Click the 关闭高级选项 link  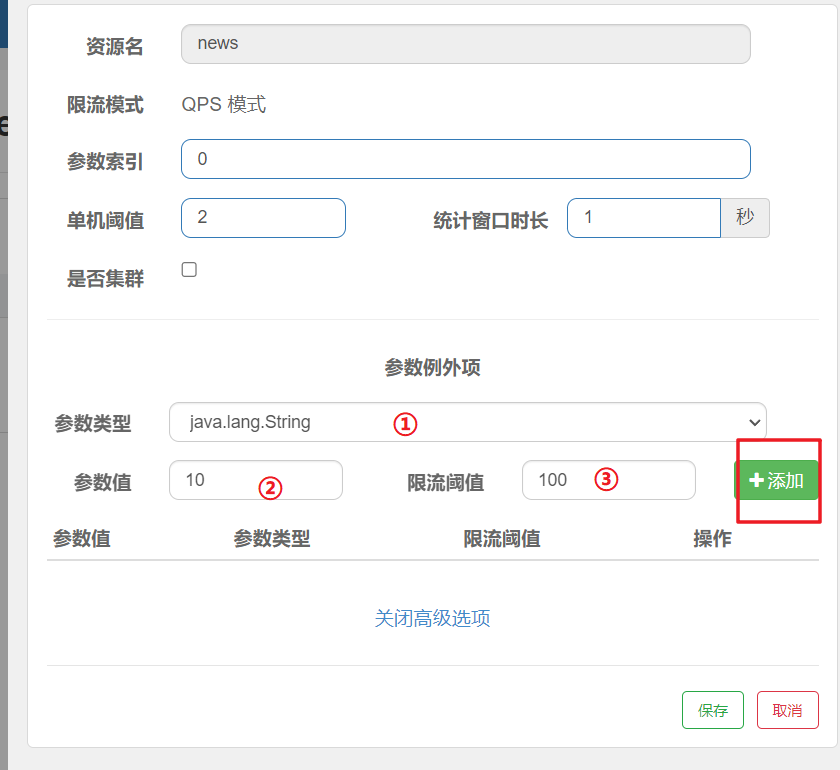[432, 619]
